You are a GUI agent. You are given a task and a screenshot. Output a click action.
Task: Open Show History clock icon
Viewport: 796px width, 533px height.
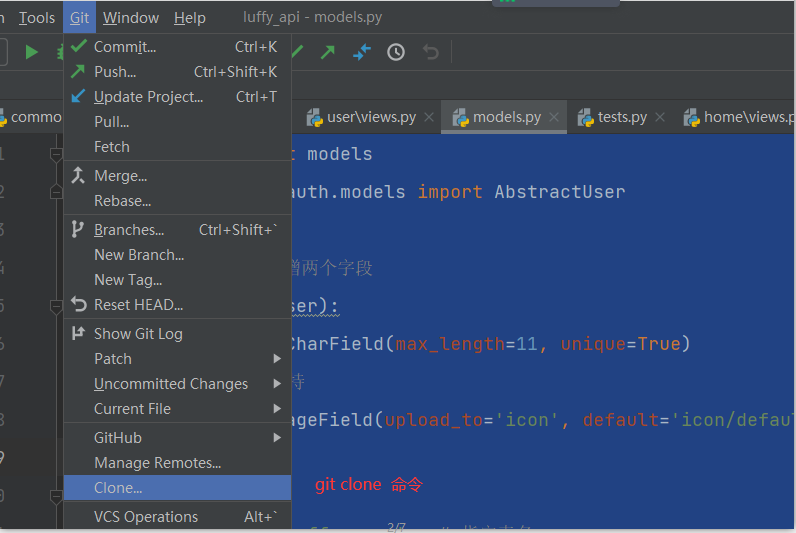[396, 52]
